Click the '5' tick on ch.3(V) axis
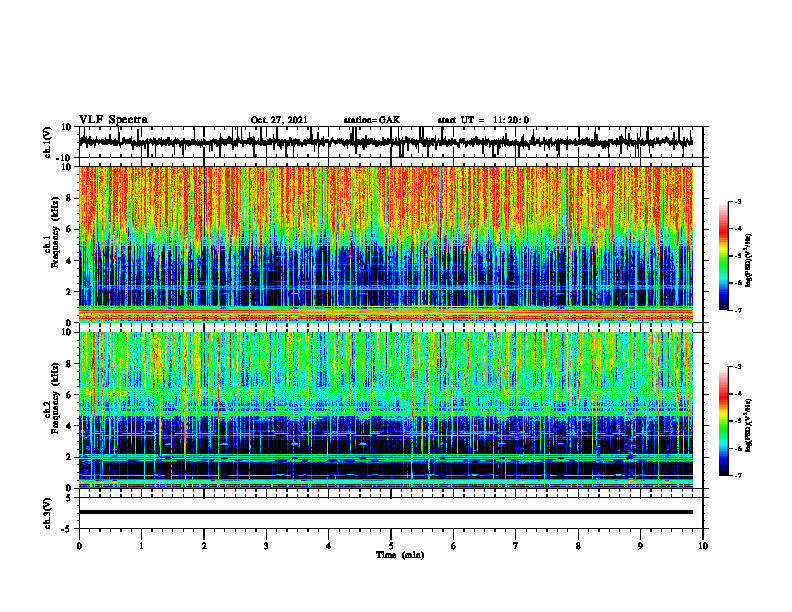The width and height of the screenshot is (792, 612). click(70, 498)
